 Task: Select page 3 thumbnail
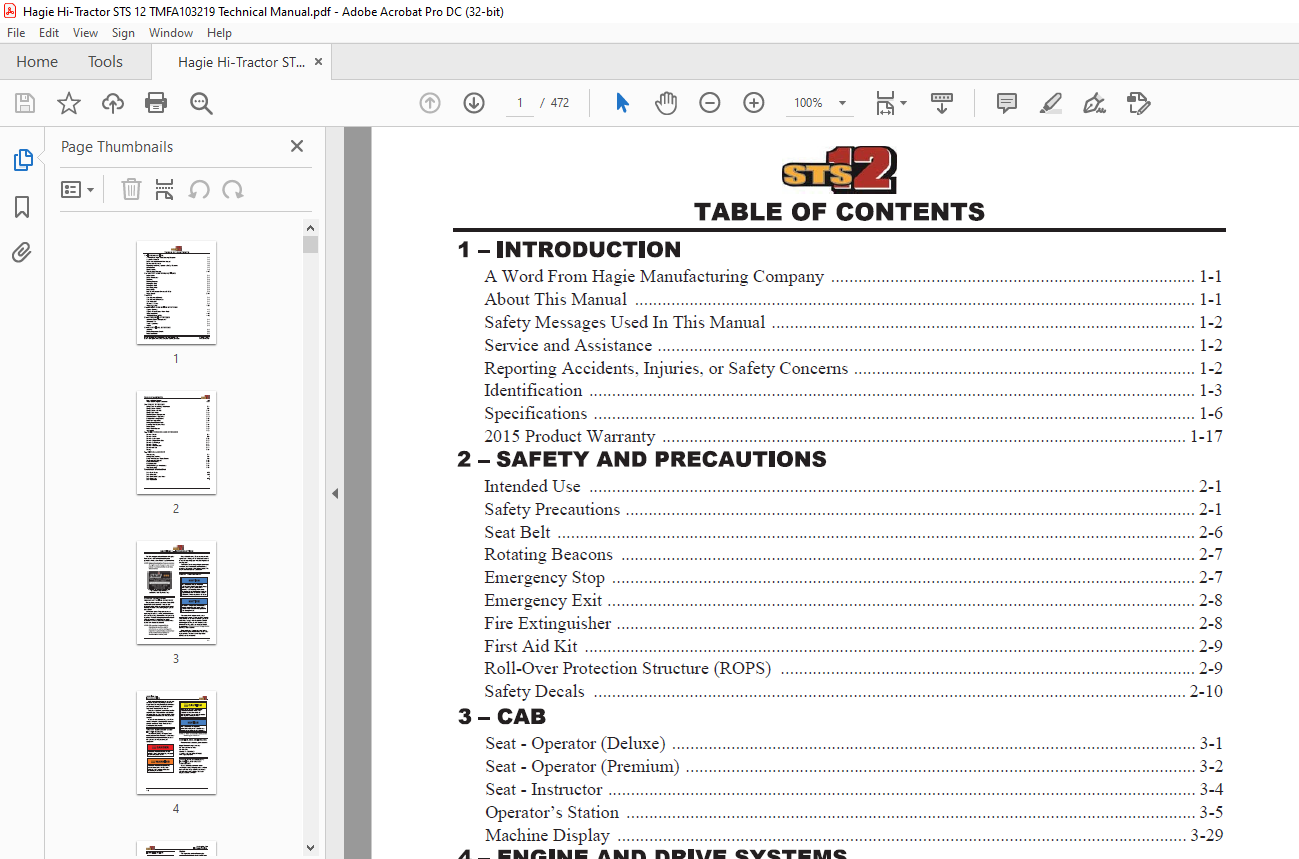pyautogui.click(x=176, y=592)
